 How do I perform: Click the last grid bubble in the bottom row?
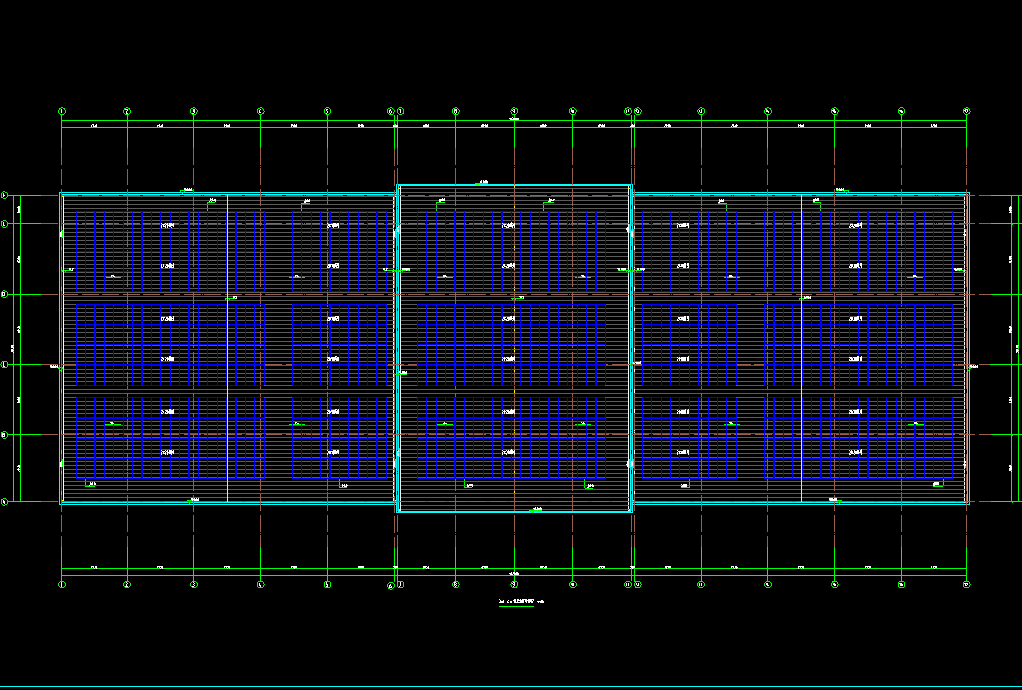966,584
